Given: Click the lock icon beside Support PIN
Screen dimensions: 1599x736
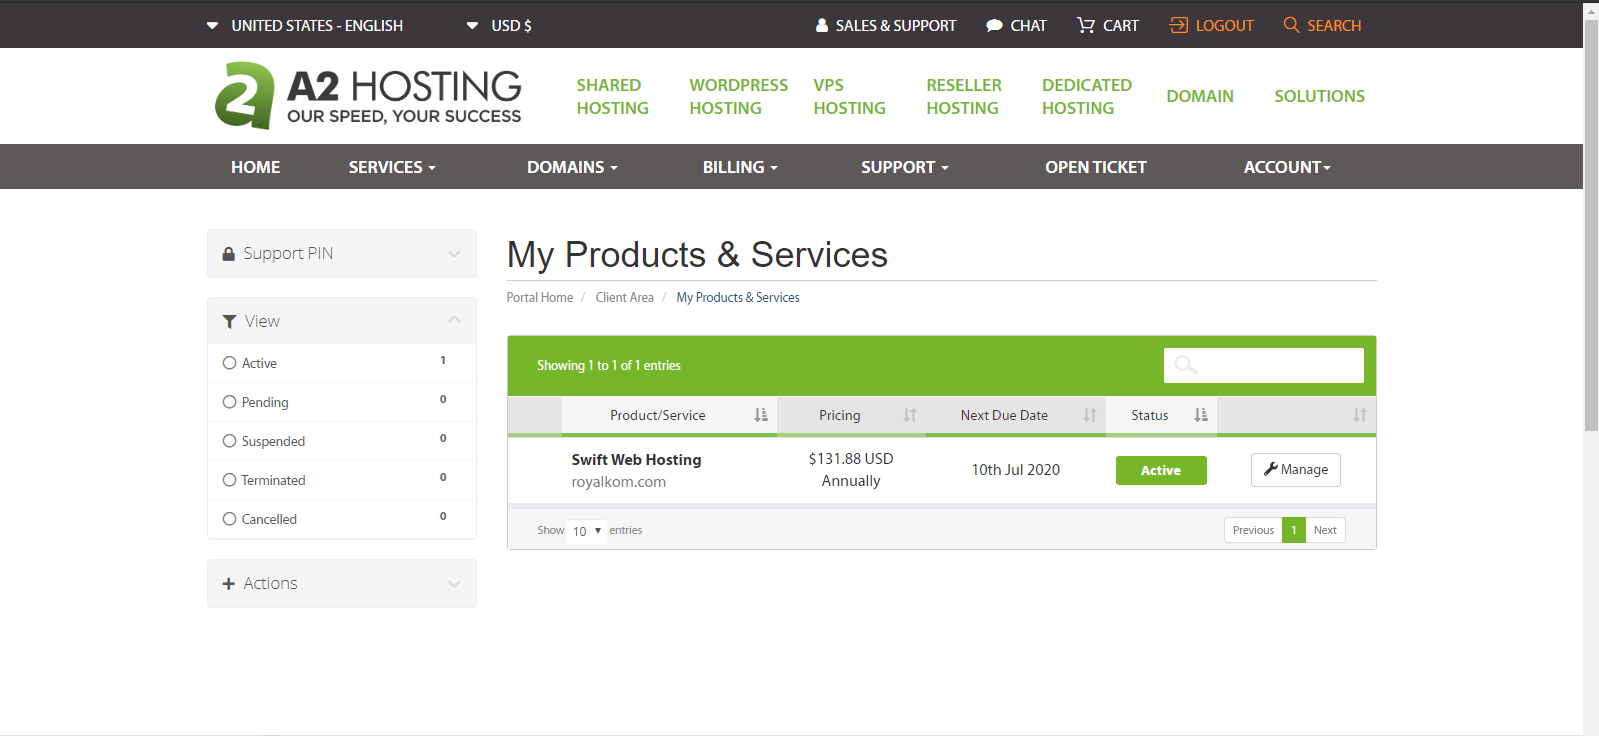Looking at the screenshot, I should click(229, 254).
